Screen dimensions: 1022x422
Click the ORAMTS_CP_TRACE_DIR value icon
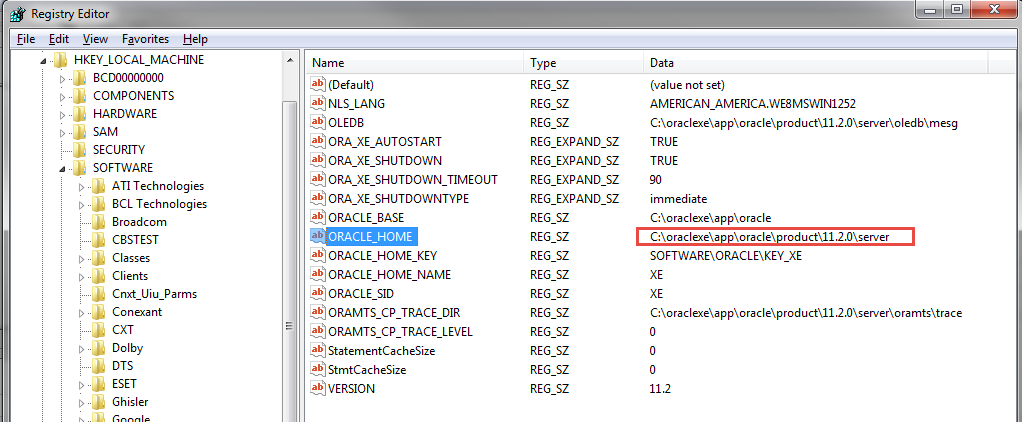tap(317, 312)
